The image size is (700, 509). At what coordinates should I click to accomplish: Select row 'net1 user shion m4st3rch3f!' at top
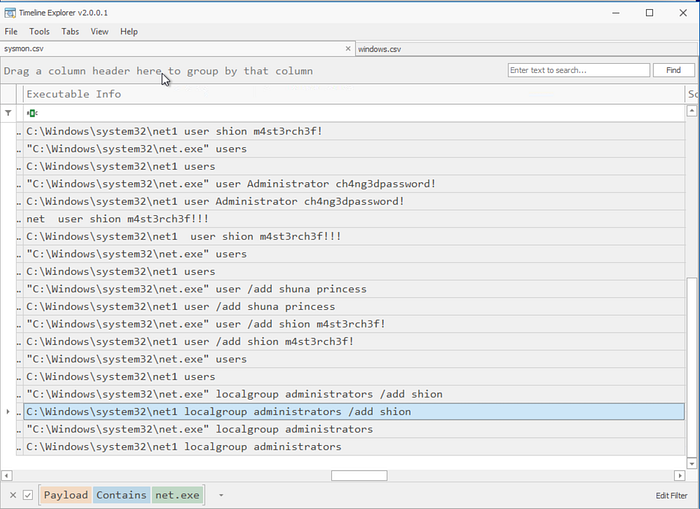coord(354,131)
